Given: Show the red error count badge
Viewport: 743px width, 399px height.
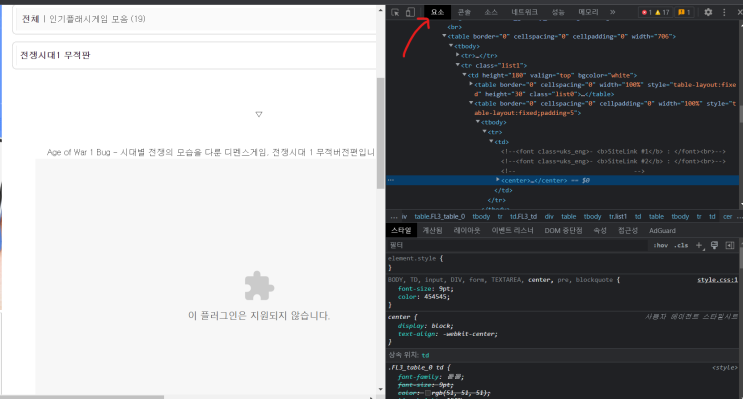Looking at the screenshot, I should coord(646,12).
